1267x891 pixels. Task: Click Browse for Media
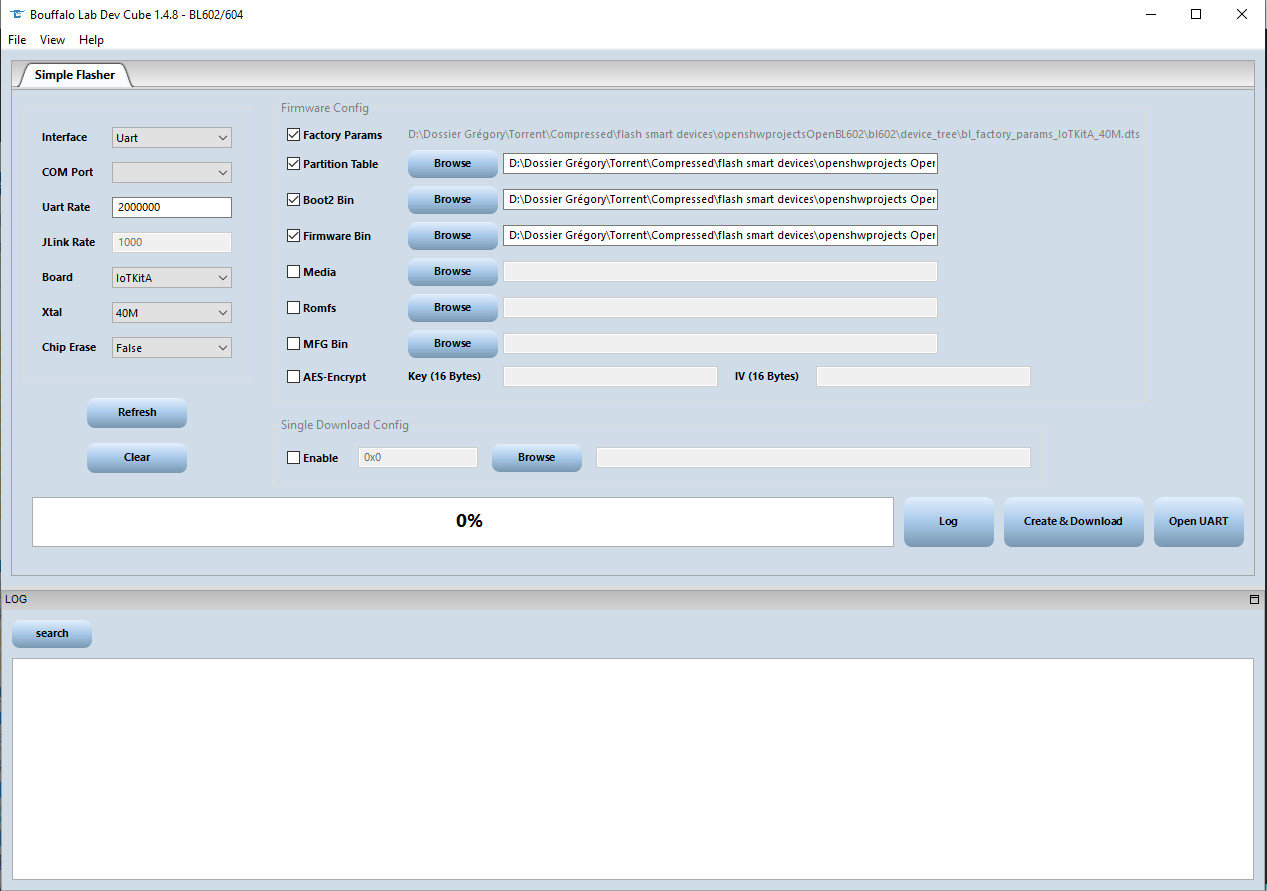[453, 272]
